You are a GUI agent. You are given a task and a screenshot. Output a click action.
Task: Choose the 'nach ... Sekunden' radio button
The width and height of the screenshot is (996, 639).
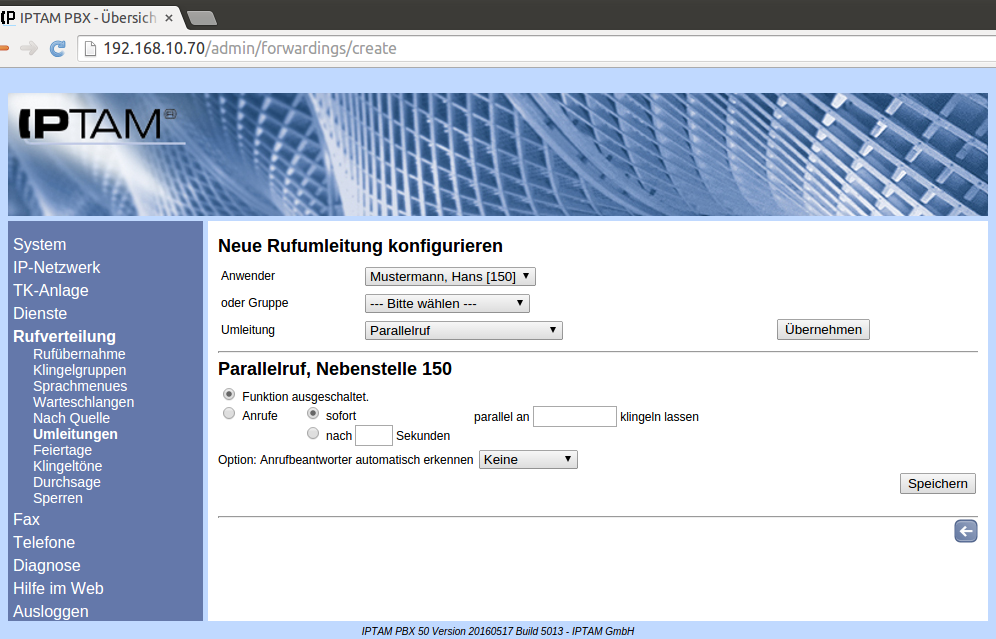(x=313, y=434)
